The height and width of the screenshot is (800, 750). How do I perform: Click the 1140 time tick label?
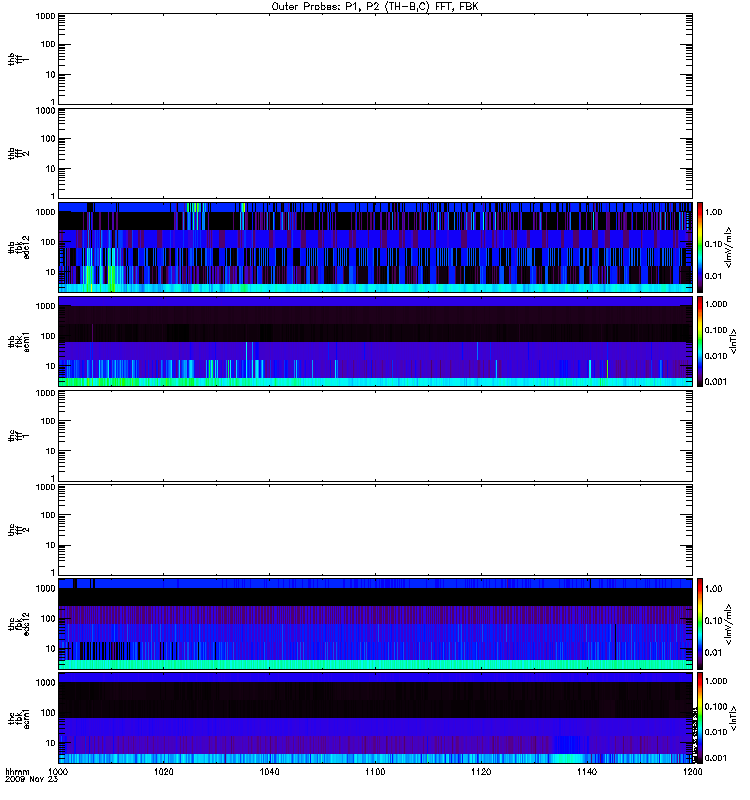(x=587, y=772)
